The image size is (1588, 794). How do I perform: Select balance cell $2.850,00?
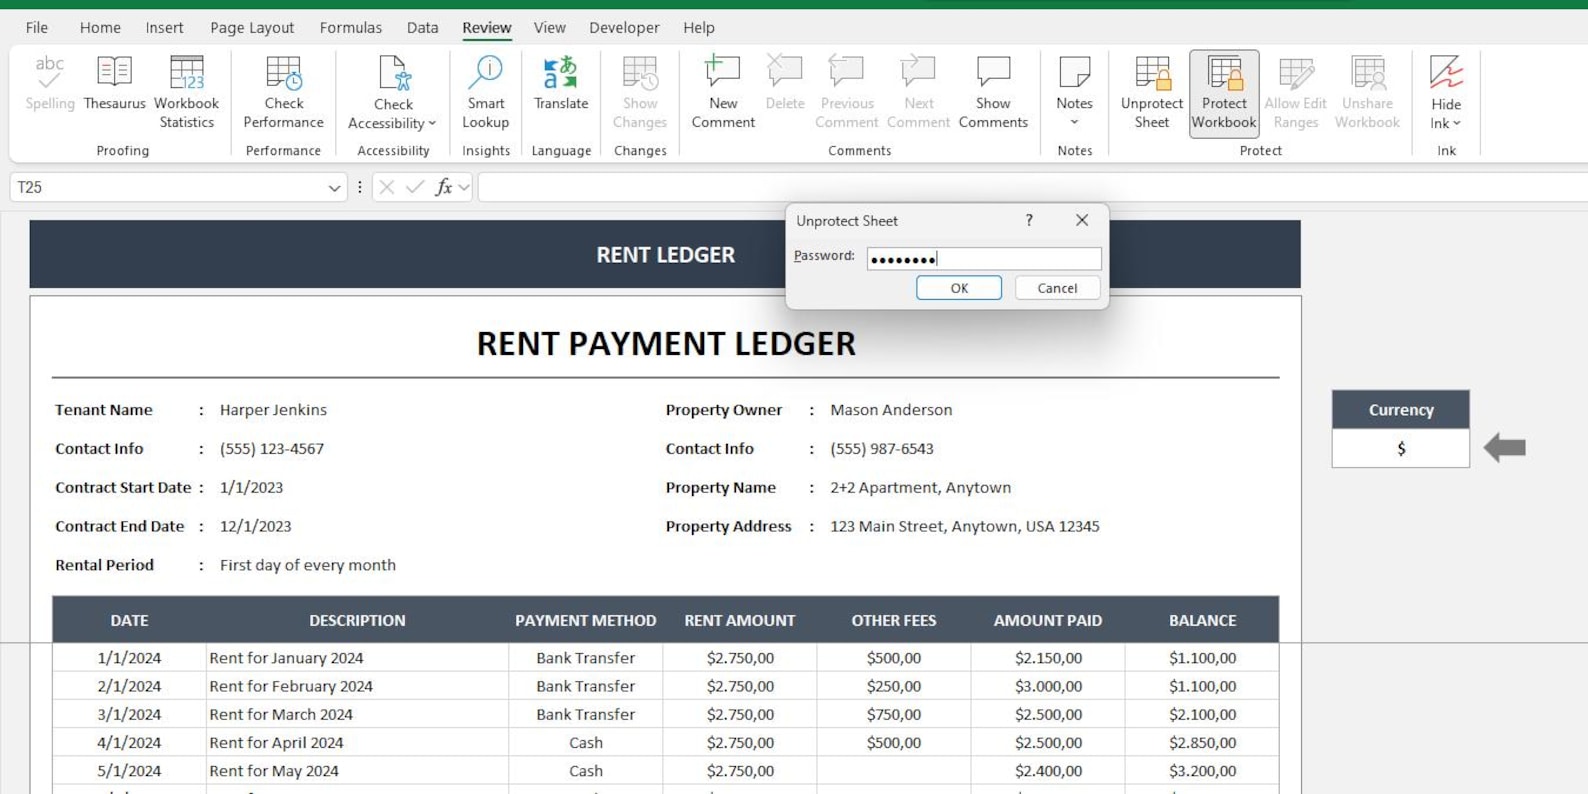pos(1202,743)
